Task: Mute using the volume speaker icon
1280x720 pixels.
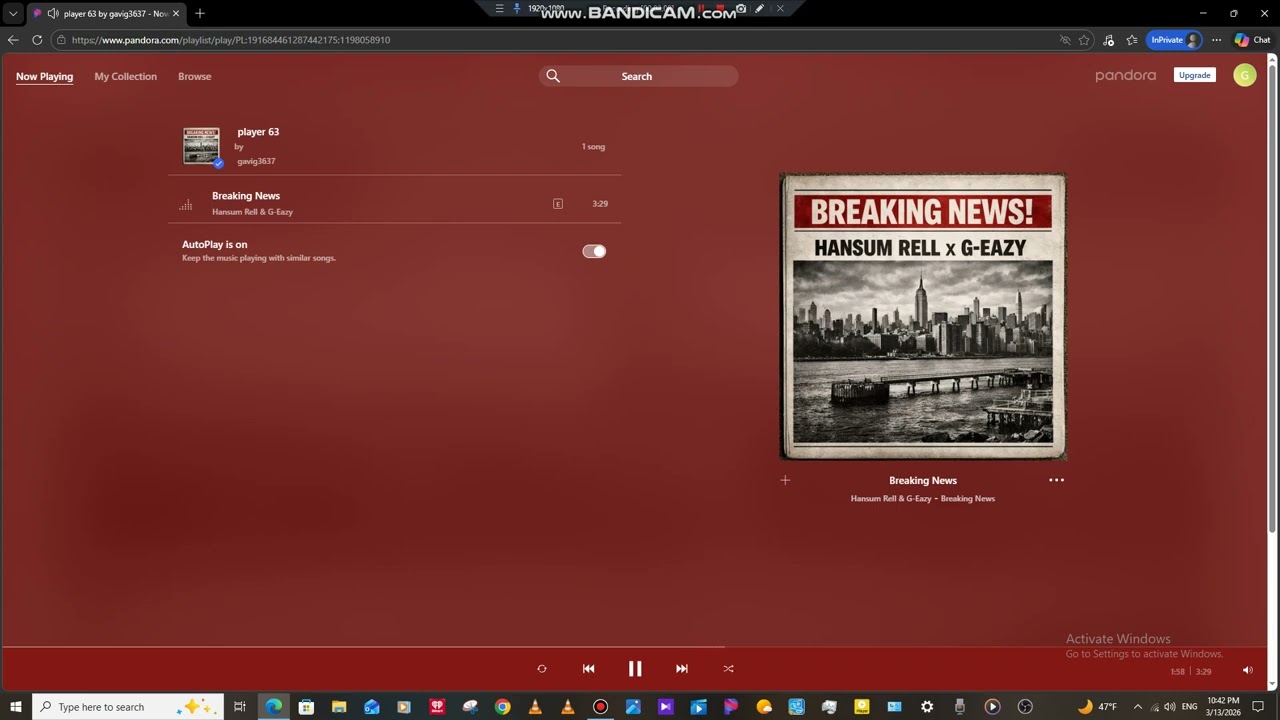Action: (x=1247, y=670)
